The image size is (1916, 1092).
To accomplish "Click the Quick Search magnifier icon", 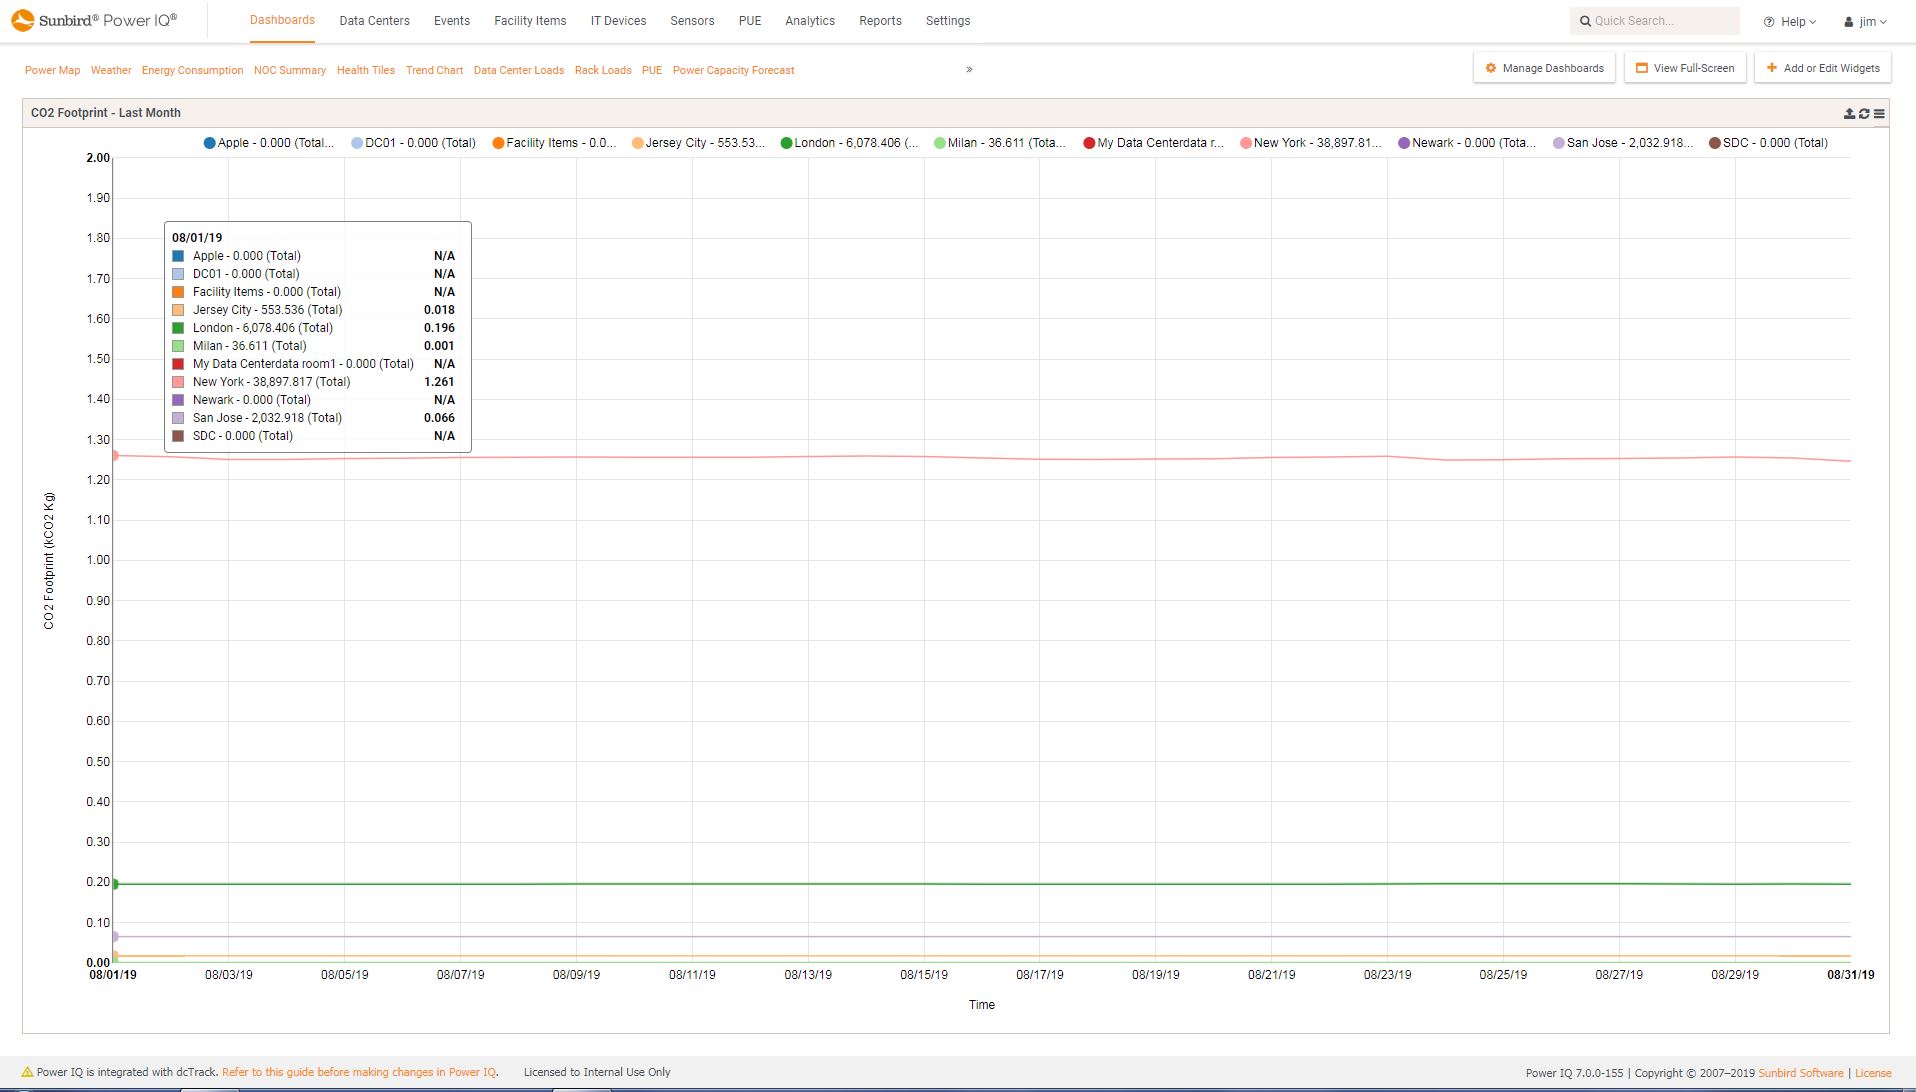I will (1585, 21).
